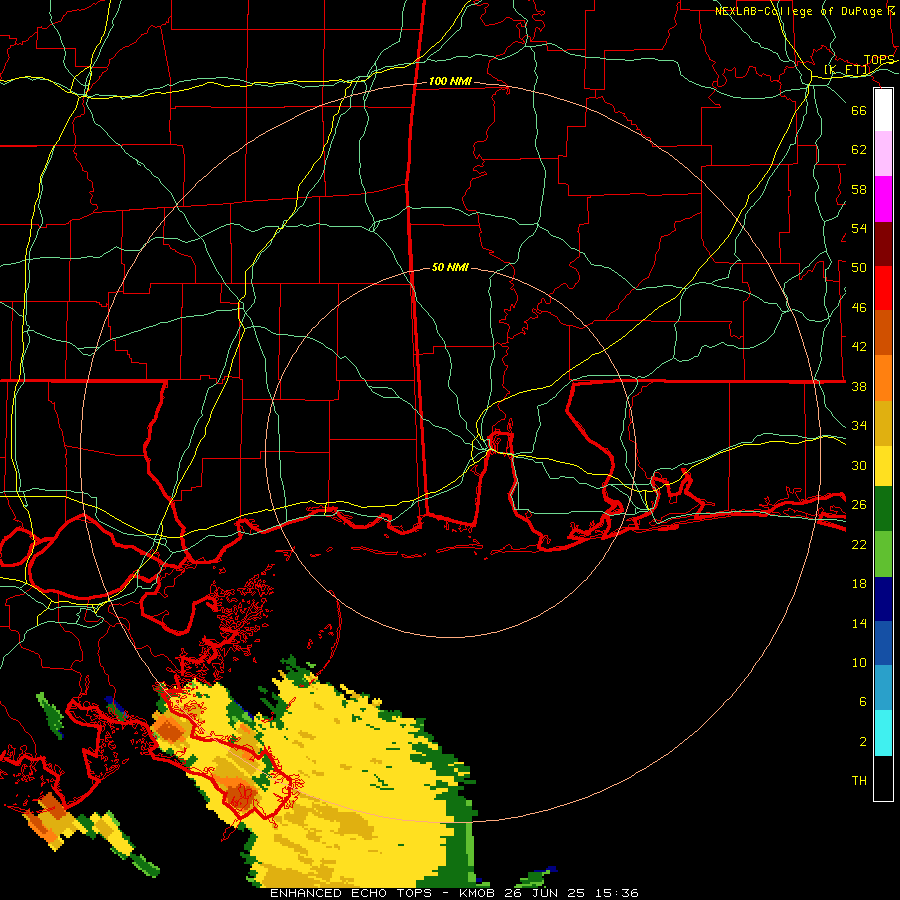Click the "TH" threshold label
900x900 pixels.
(x=859, y=780)
